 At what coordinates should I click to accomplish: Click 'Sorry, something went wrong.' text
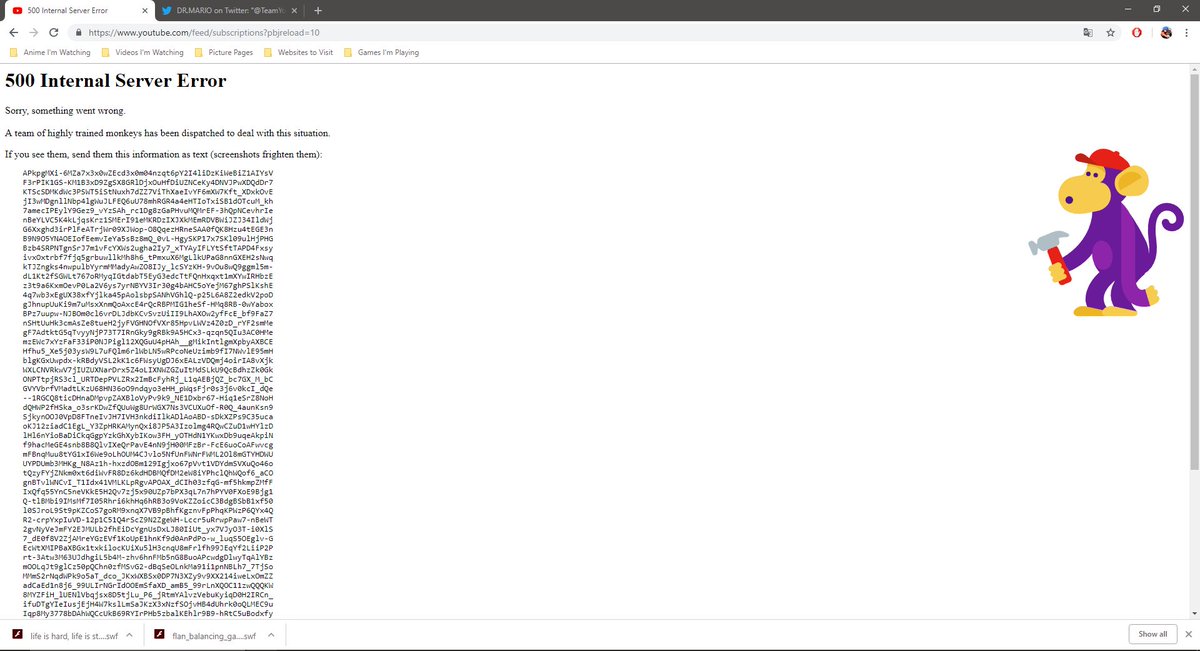[65, 110]
